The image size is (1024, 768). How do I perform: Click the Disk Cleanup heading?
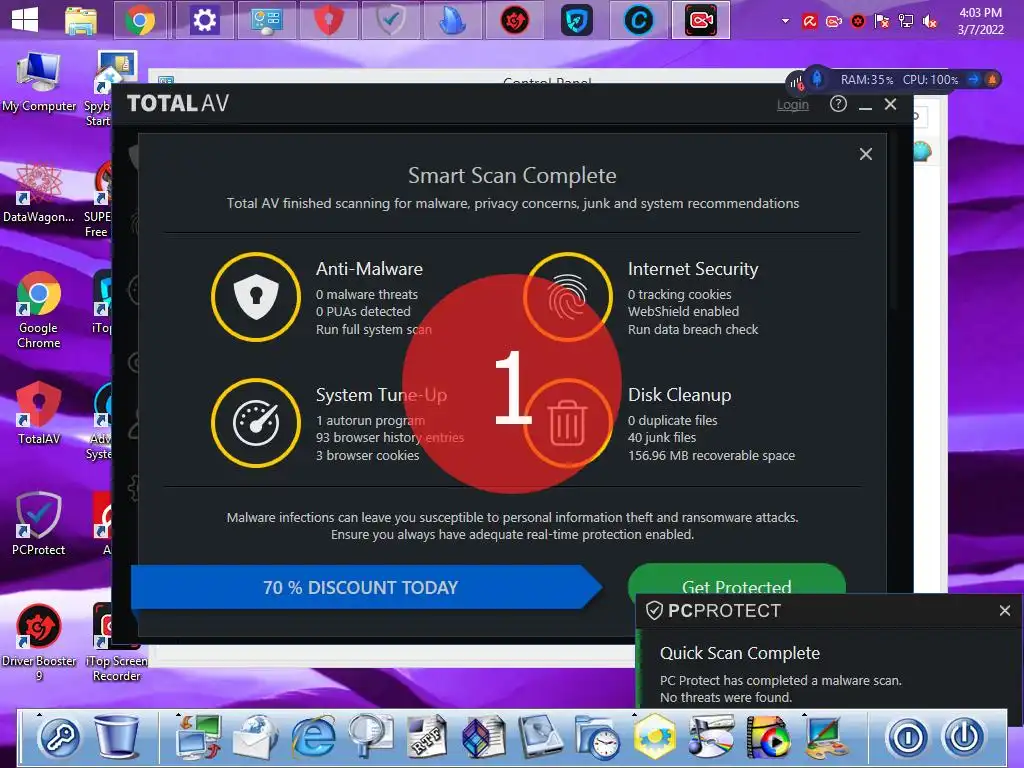pos(679,395)
